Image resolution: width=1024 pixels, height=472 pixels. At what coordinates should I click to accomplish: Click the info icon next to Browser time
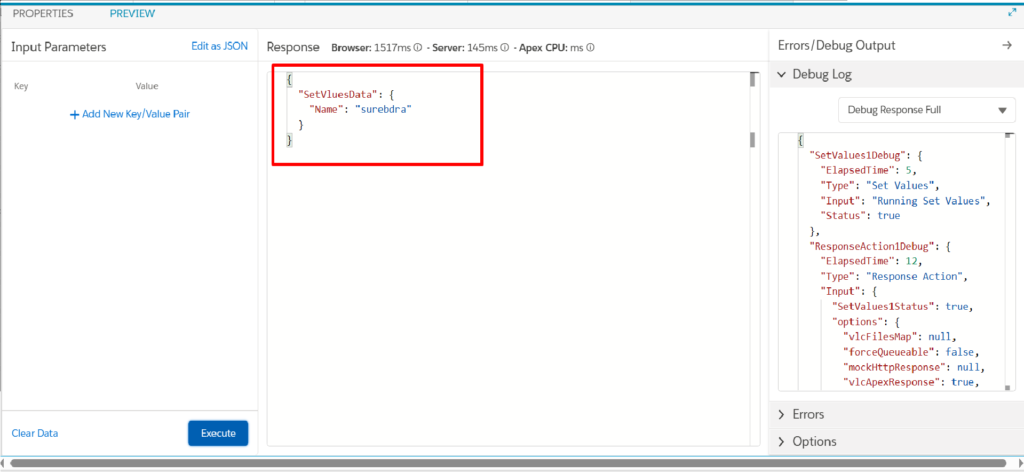coord(417,48)
